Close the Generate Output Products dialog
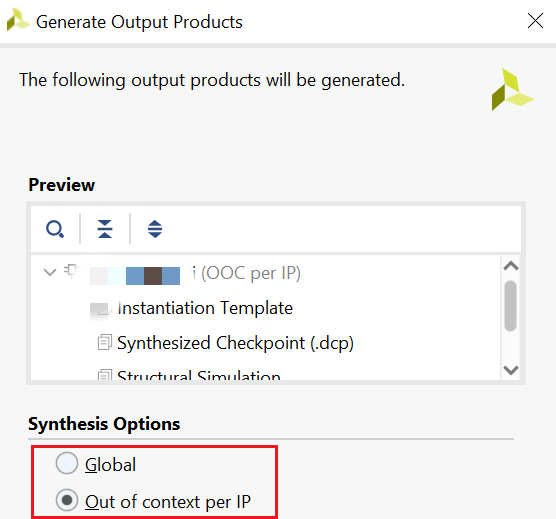556x519 pixels. pyautogui.click(x=535, y=21)
